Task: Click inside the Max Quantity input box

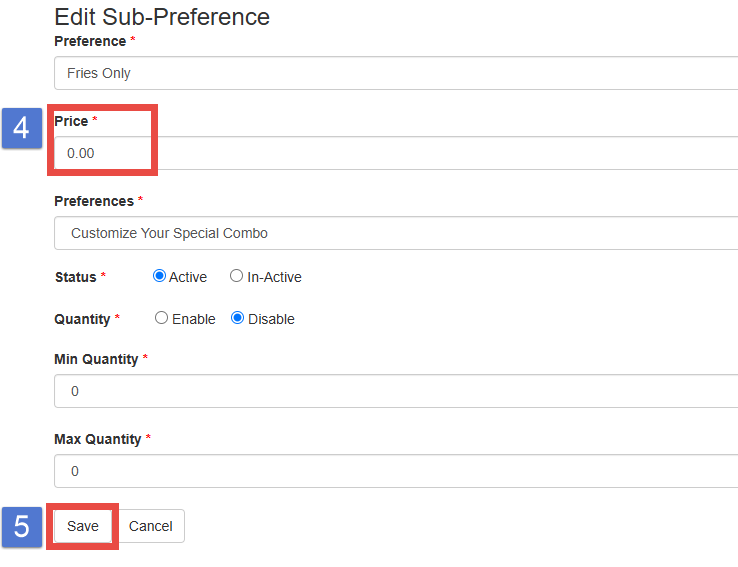Action: [395, 471]
